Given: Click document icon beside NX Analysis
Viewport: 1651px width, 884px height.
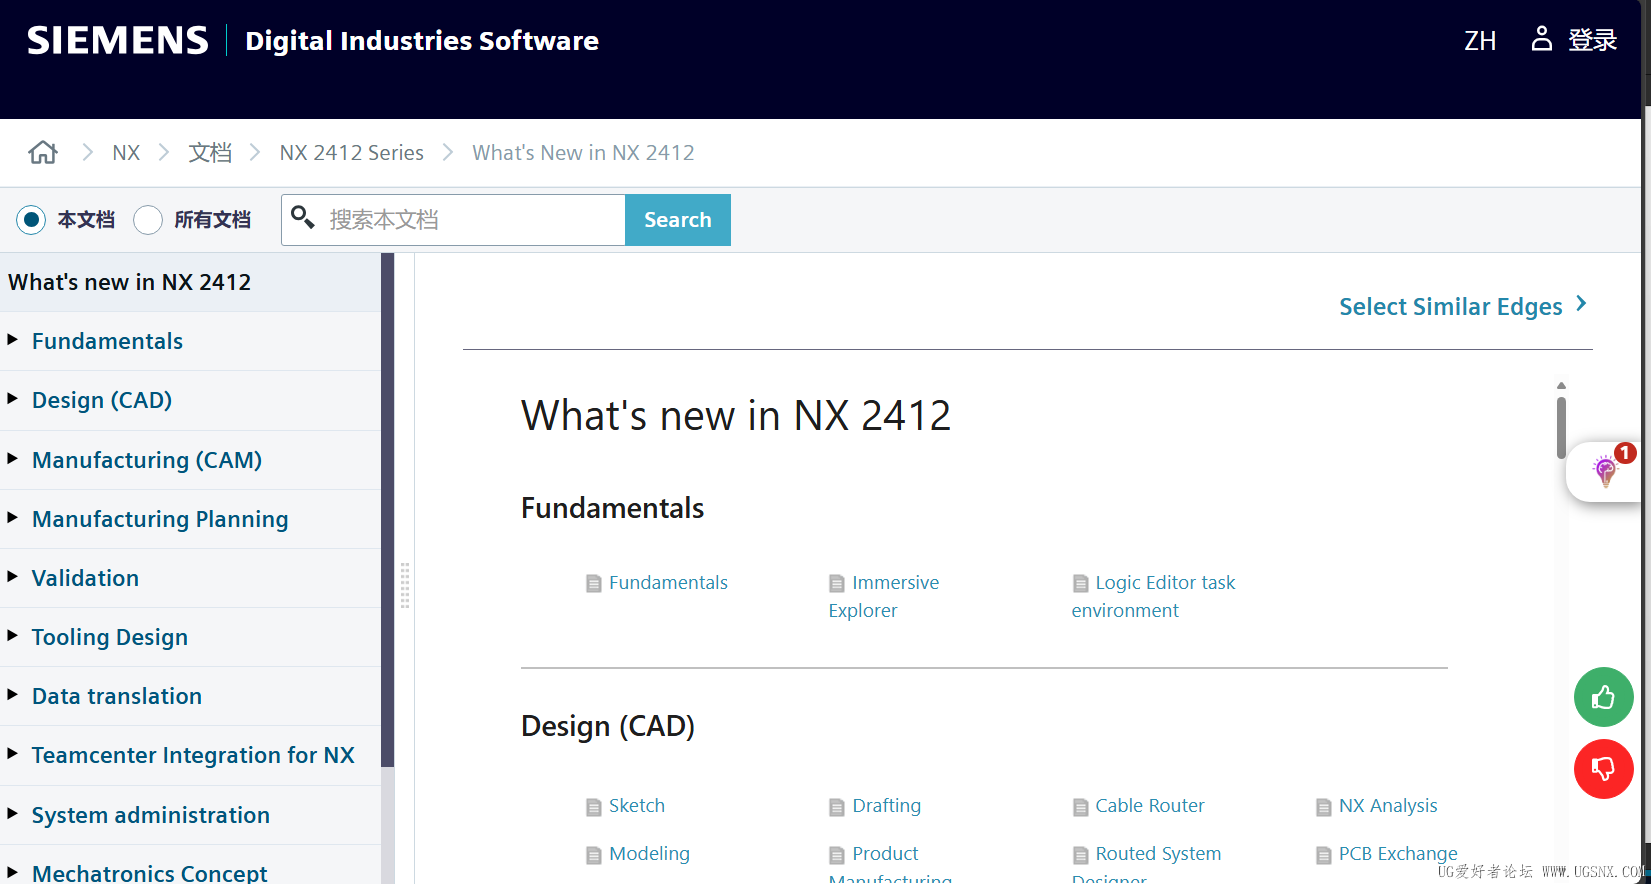Looking at the screenshot, I should pyautogui.click(x=1324, y=807).
